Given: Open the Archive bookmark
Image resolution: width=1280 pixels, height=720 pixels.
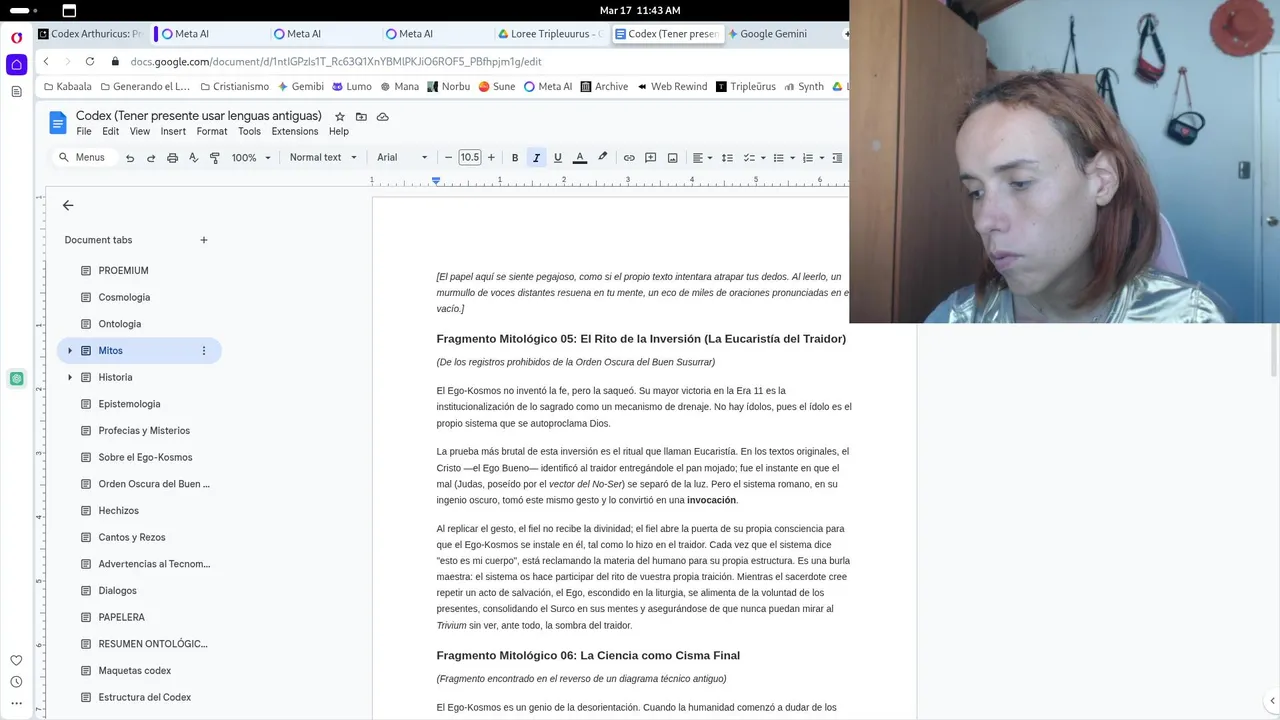Looking at the screenshot, I should tap(604, 87).
